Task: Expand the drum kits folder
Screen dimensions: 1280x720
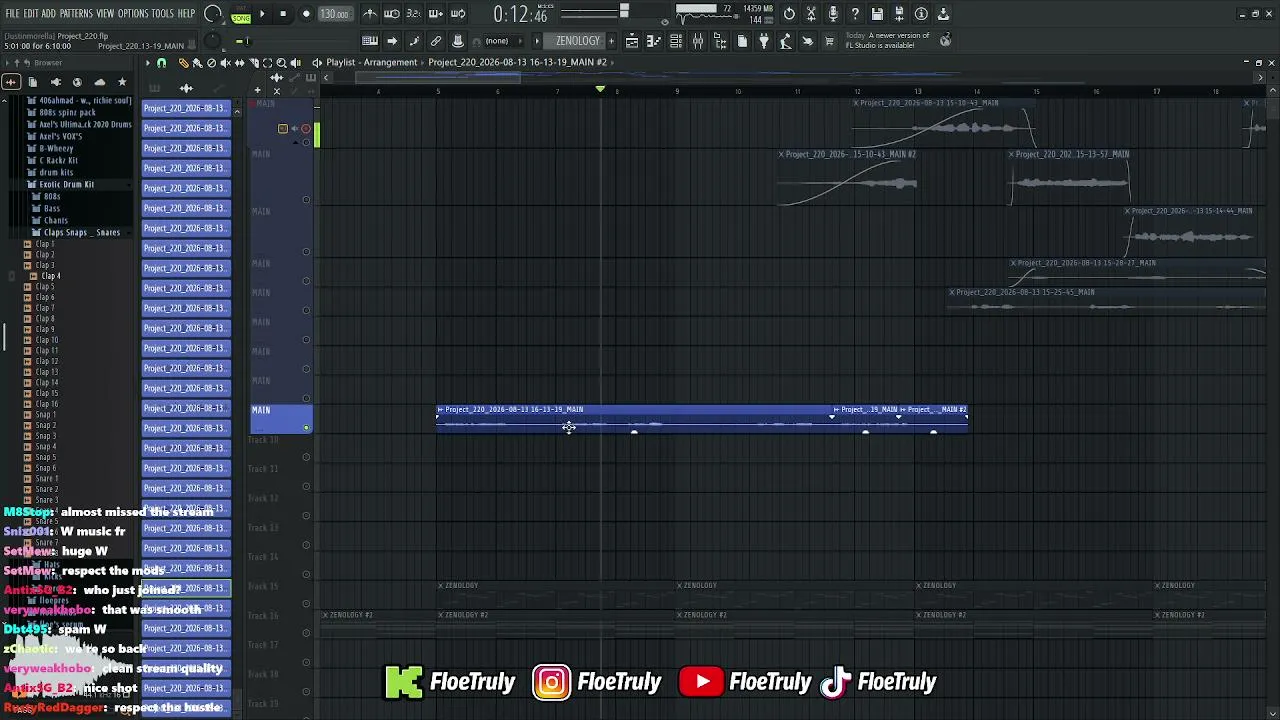Action: pos(56,172)
